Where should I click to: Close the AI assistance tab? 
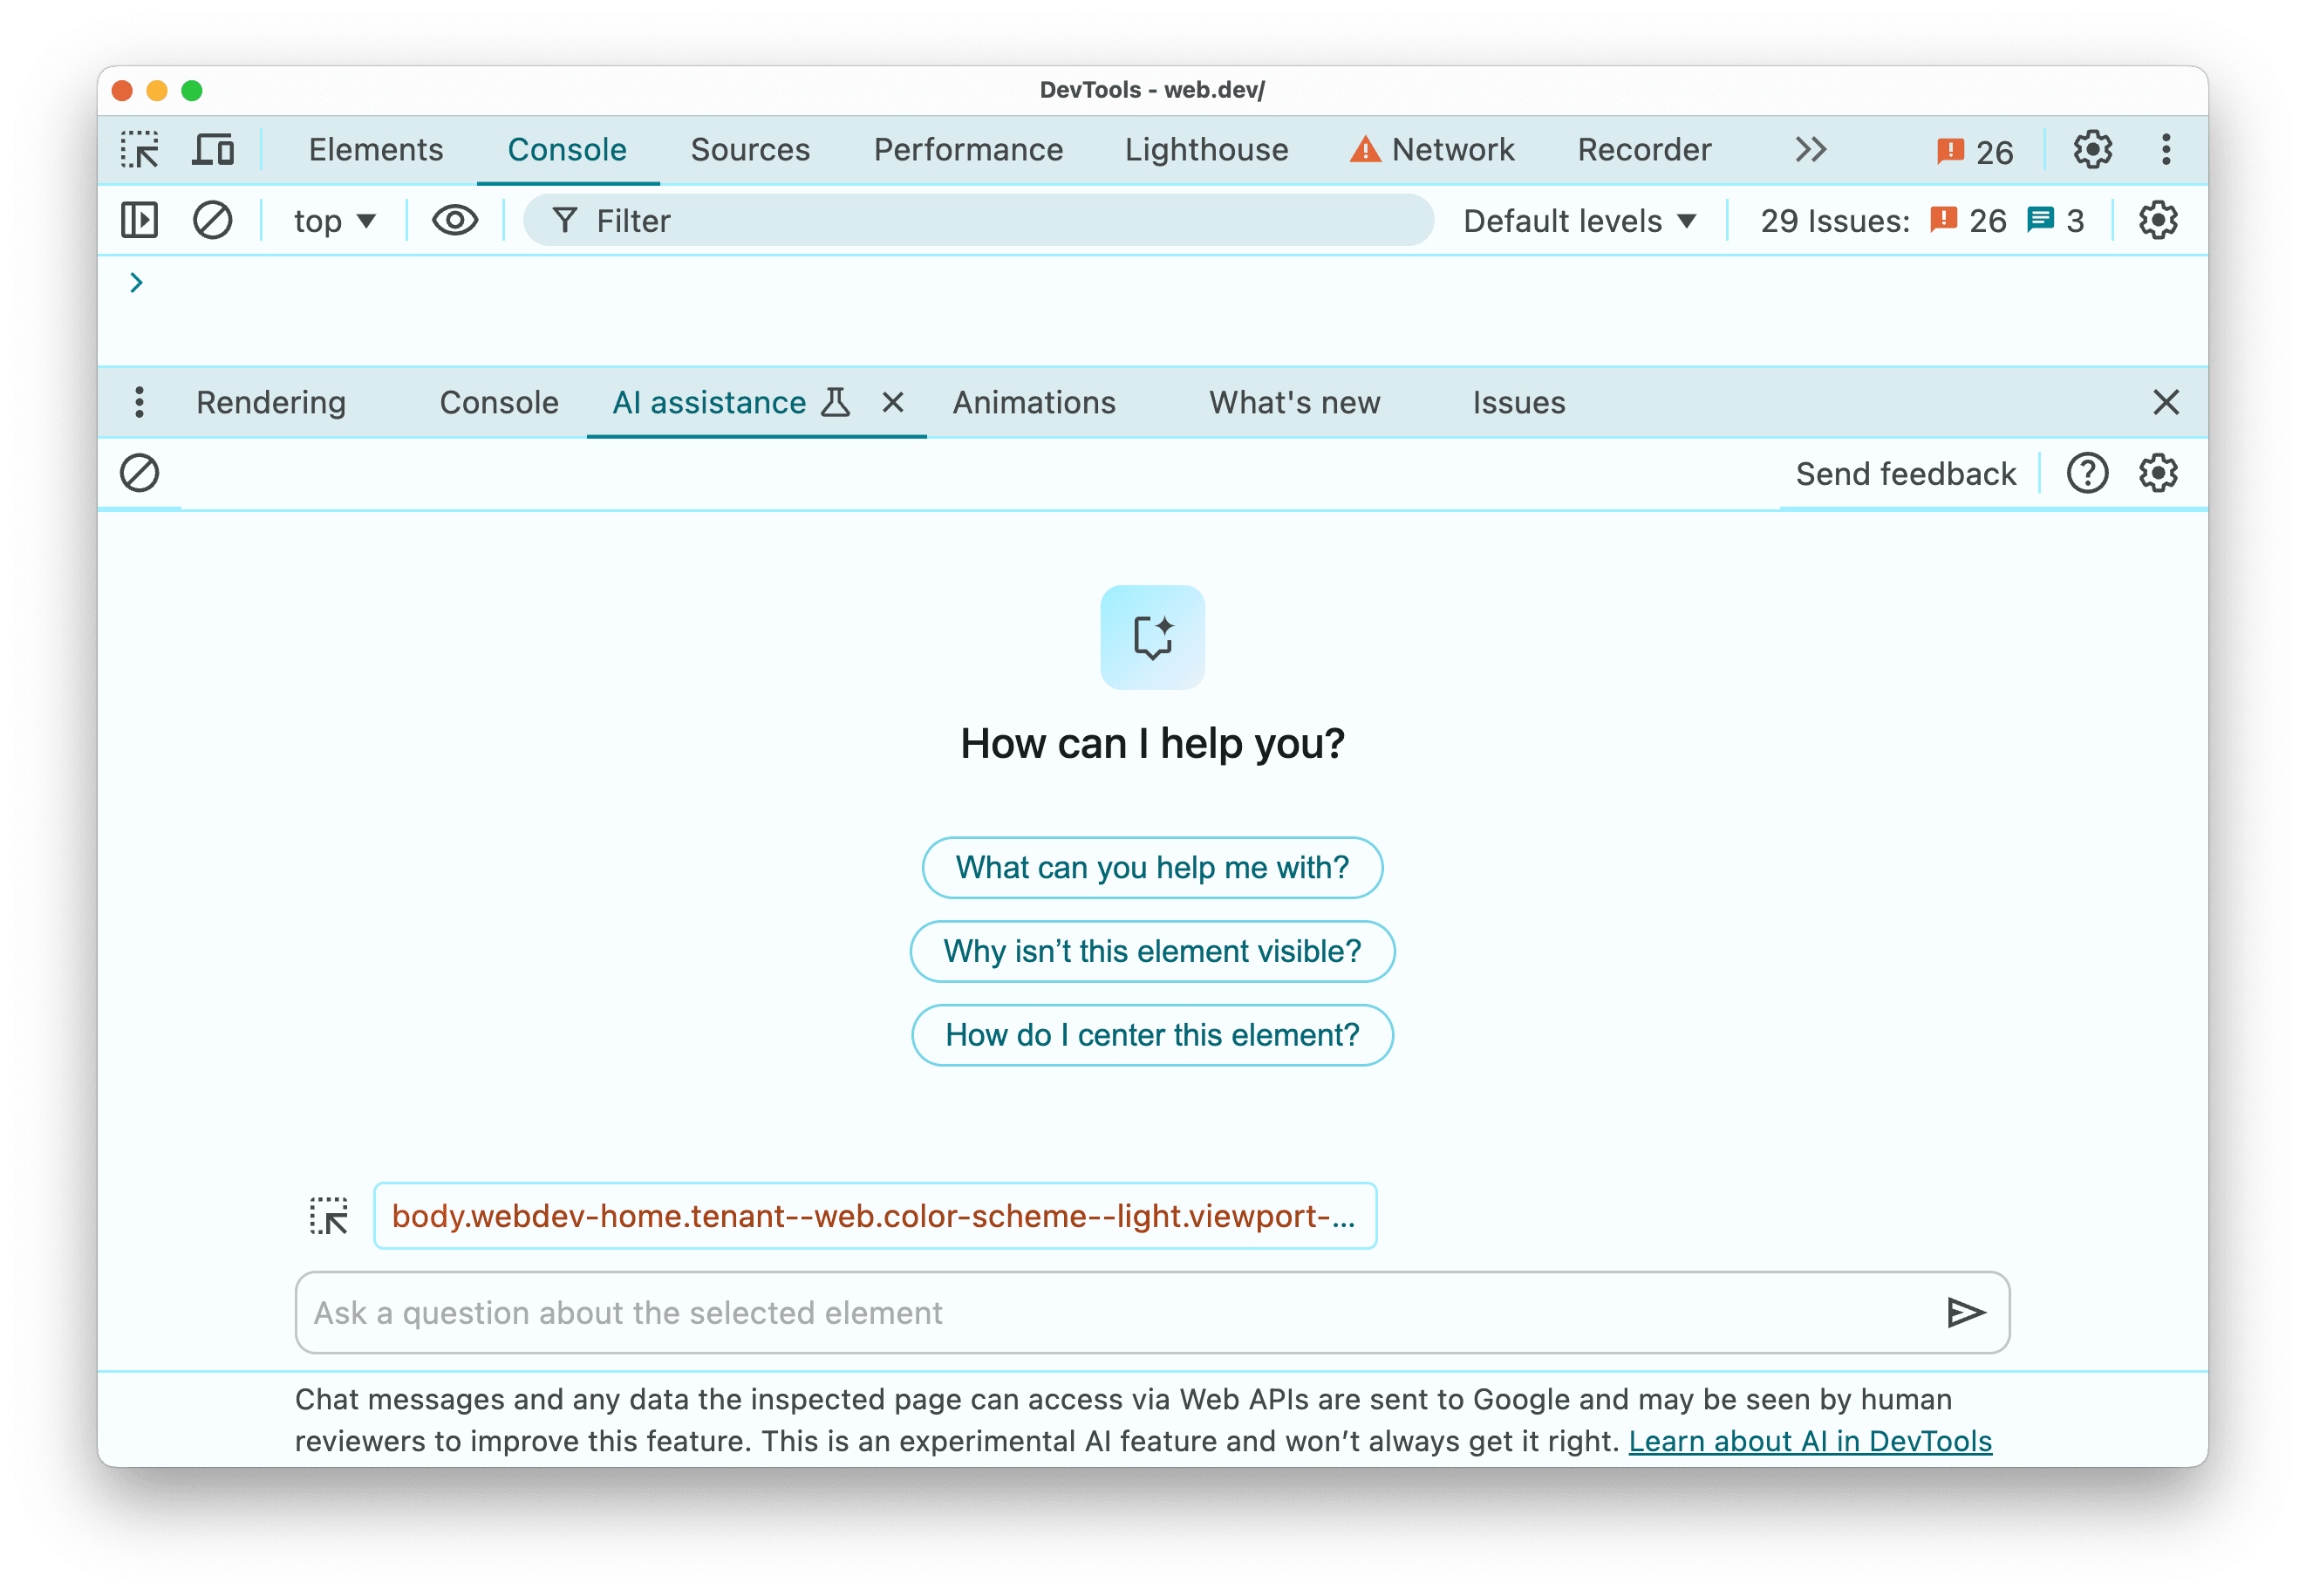pyautogui.click(x=893, y=403)
